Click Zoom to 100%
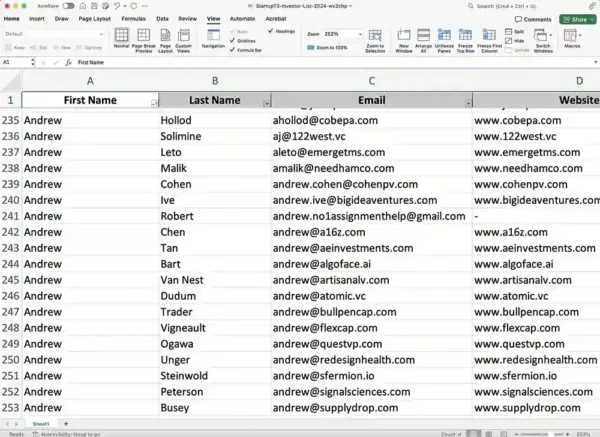Image resolution: width=600 pixels, height=437 pixels. click(327, 47)
